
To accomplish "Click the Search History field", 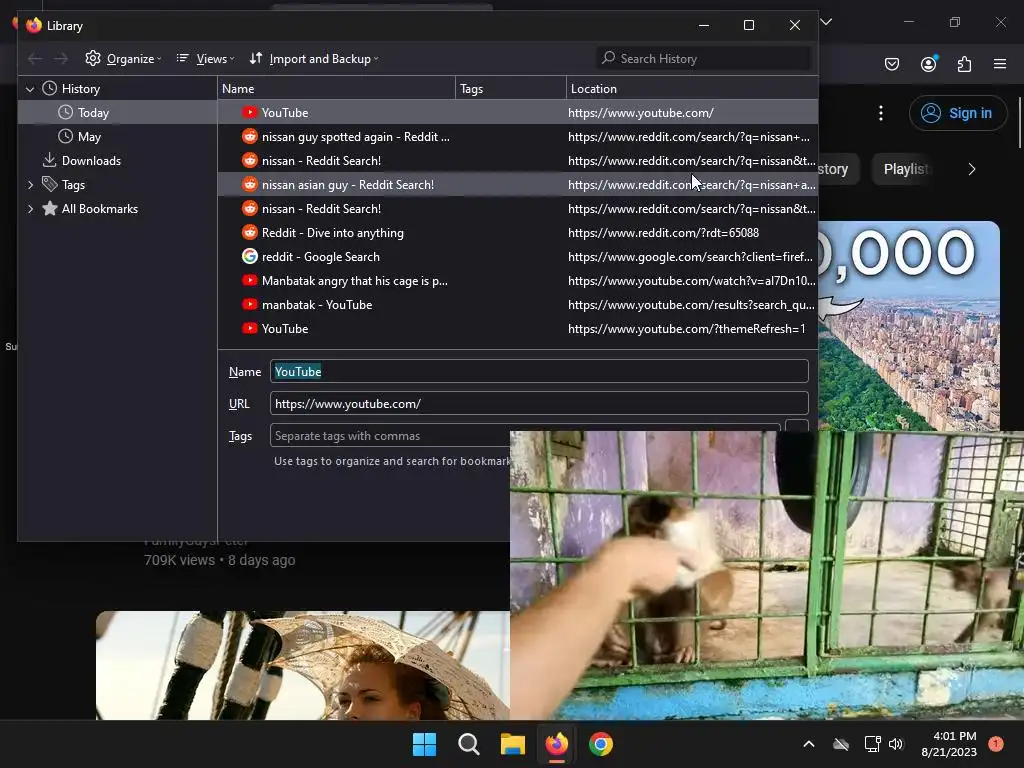I will (x=704, y=59).
